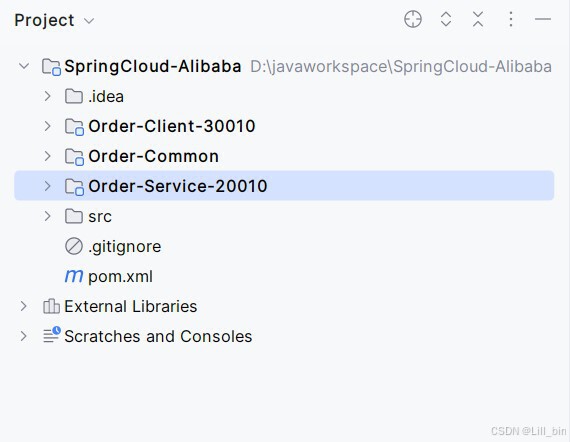Expand the External Libraries node

(24, 306)
